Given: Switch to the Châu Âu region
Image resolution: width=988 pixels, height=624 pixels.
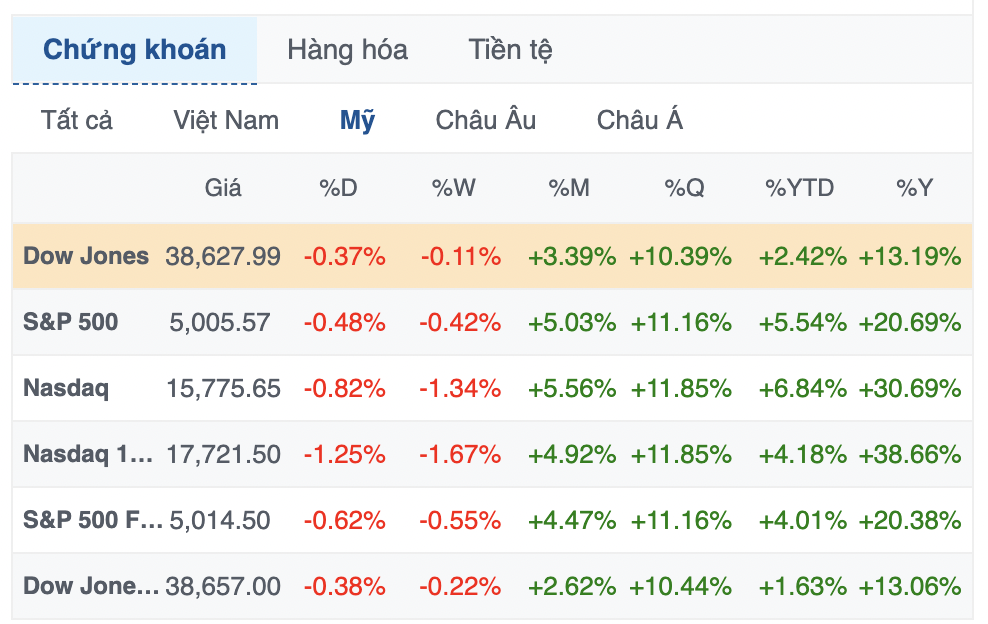Looking at the screenshot, I should coord(486,121).
